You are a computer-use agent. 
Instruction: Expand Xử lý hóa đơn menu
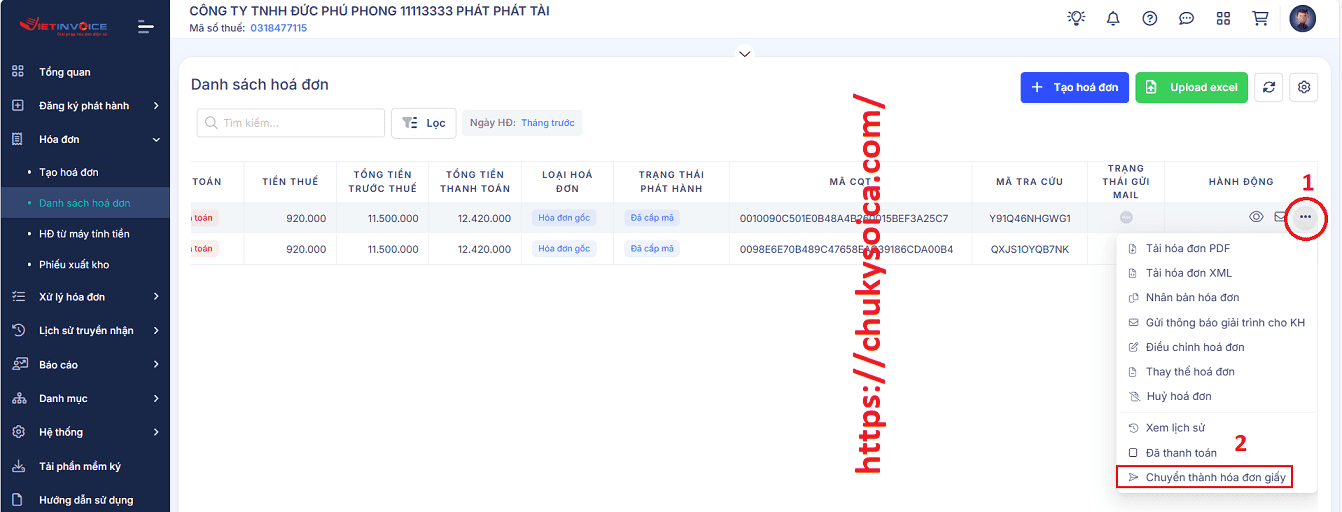pyautogui.click(x=84, y=296)
